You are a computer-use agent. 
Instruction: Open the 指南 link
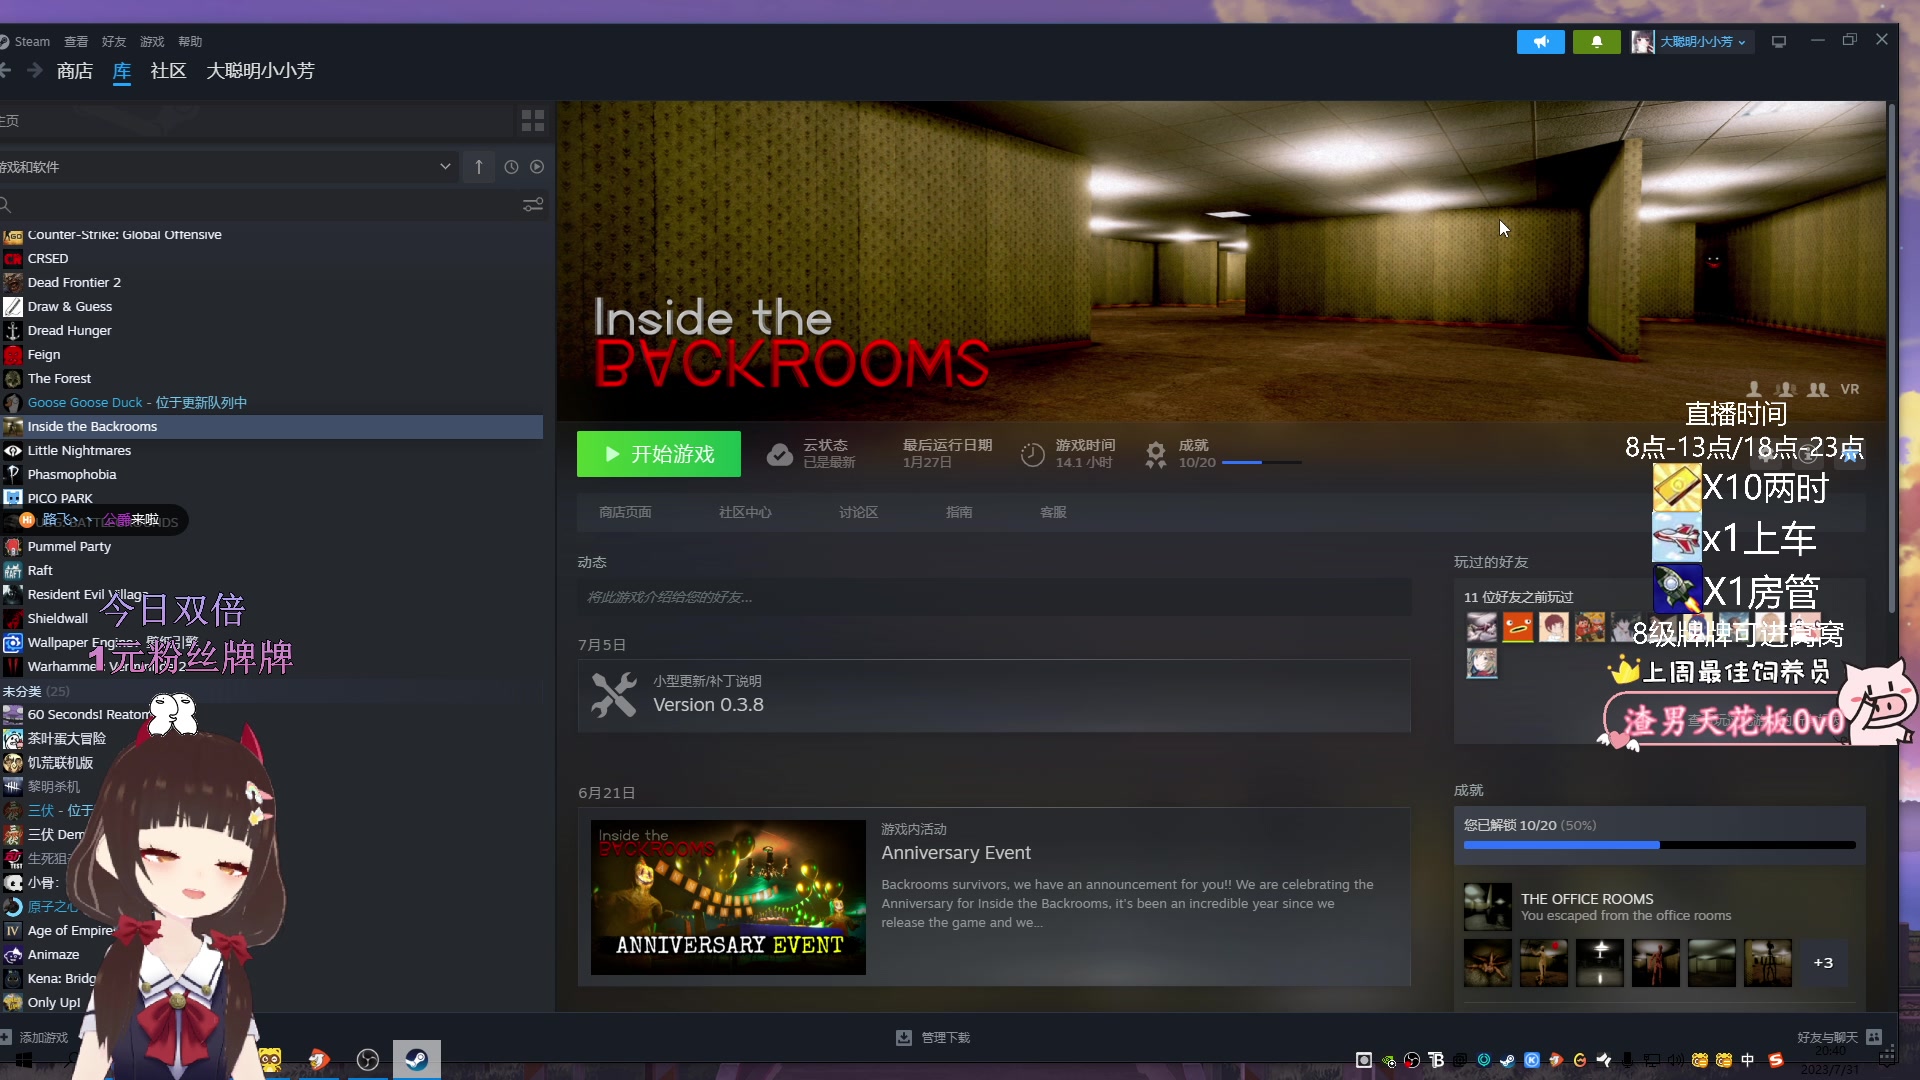(x=959, y=513)
